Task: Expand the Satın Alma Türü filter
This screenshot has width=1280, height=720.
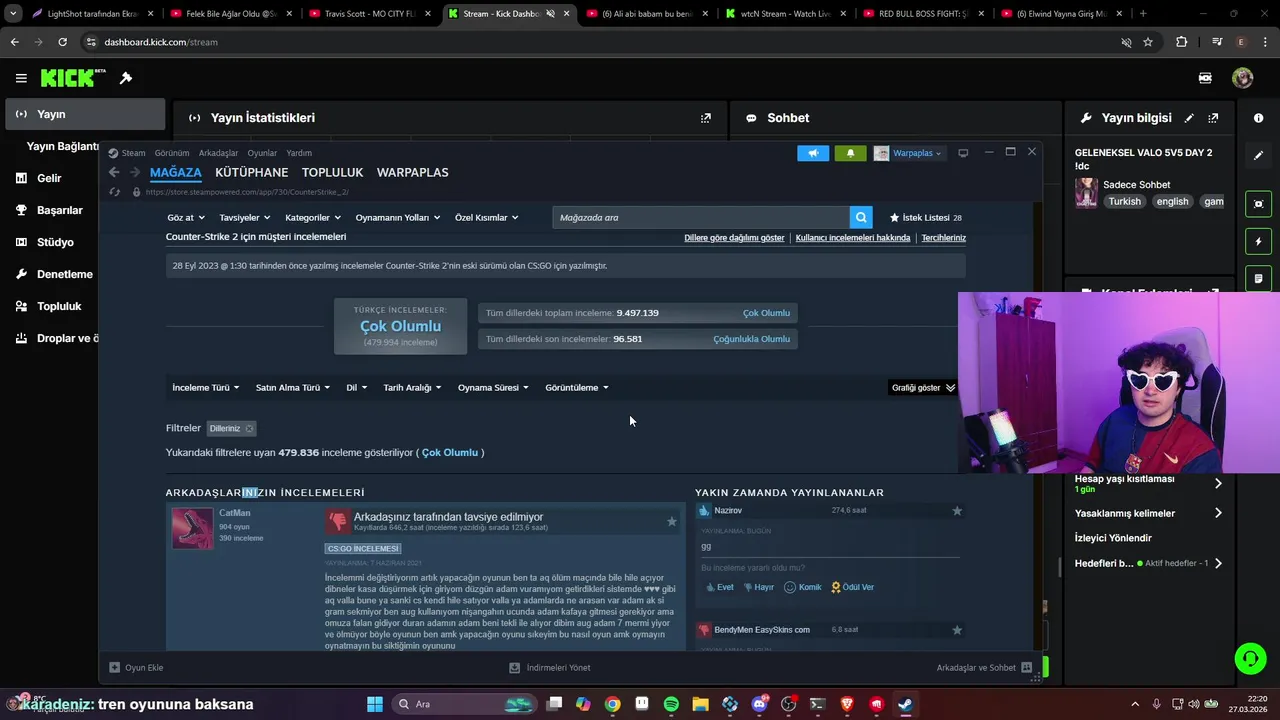Action: coord(292,387)
